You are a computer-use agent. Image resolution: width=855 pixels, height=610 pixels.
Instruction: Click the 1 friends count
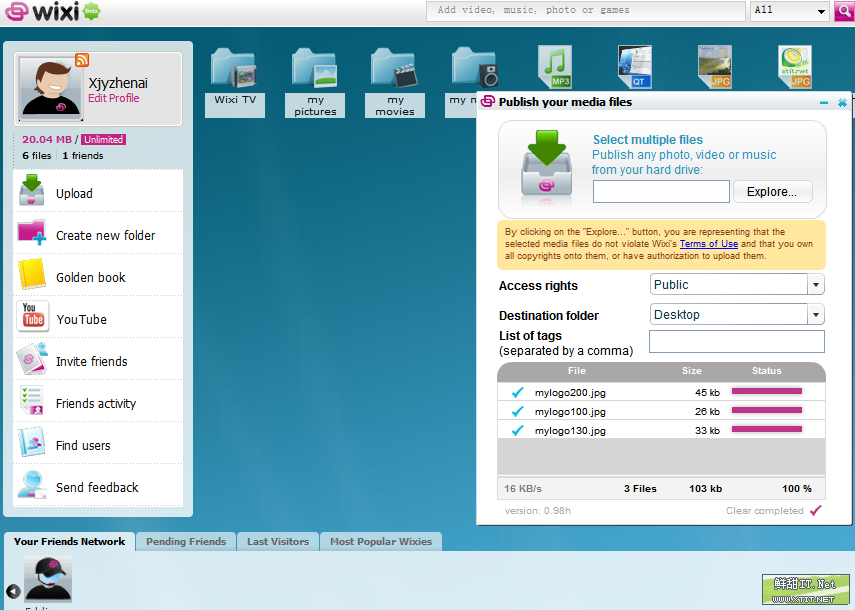tap(82, 155)
